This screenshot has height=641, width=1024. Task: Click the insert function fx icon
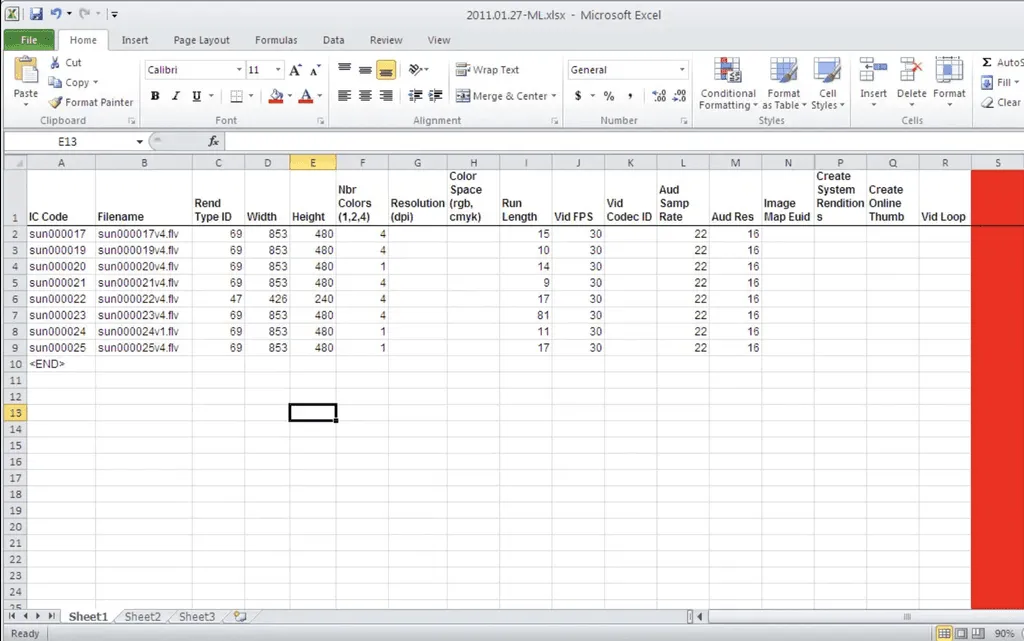click(x=213, y=142)
